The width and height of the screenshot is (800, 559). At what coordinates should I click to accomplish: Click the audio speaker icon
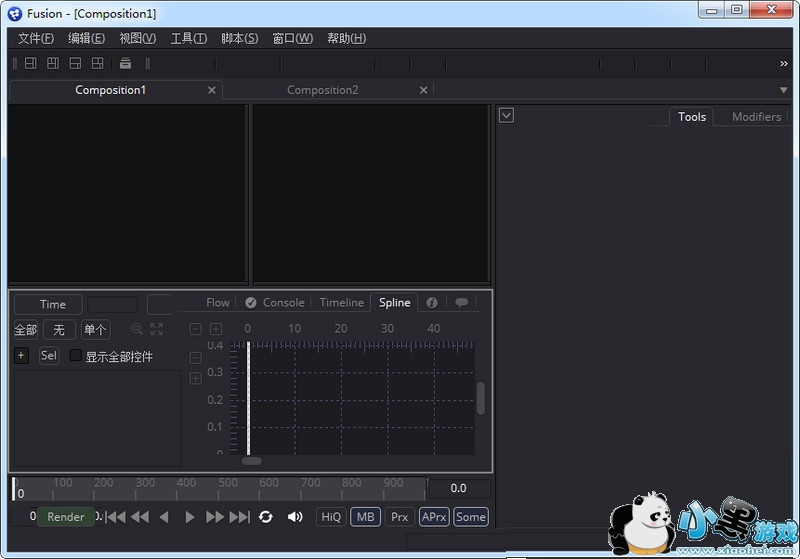[295, 517]
